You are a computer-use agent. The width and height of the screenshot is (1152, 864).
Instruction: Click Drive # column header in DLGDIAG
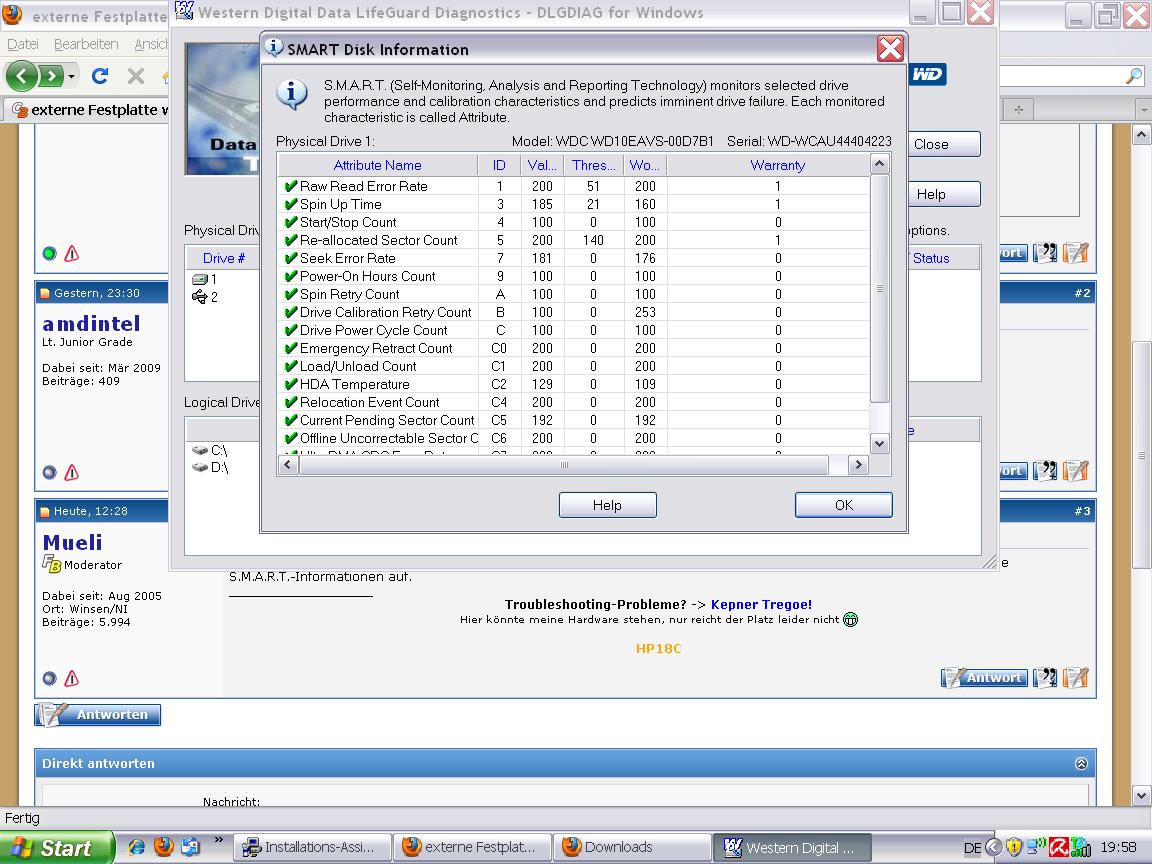223,258
